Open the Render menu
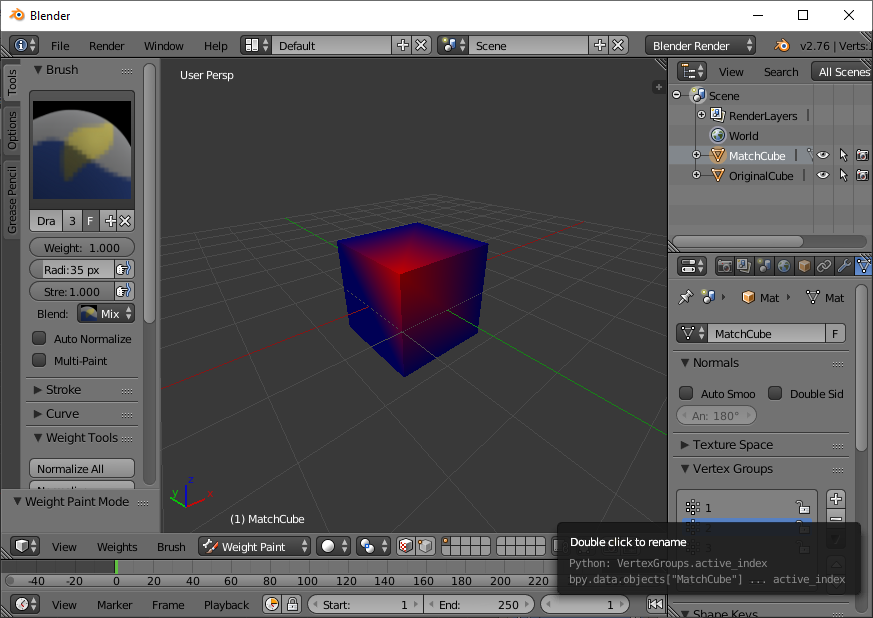 (x=106, y=46)
